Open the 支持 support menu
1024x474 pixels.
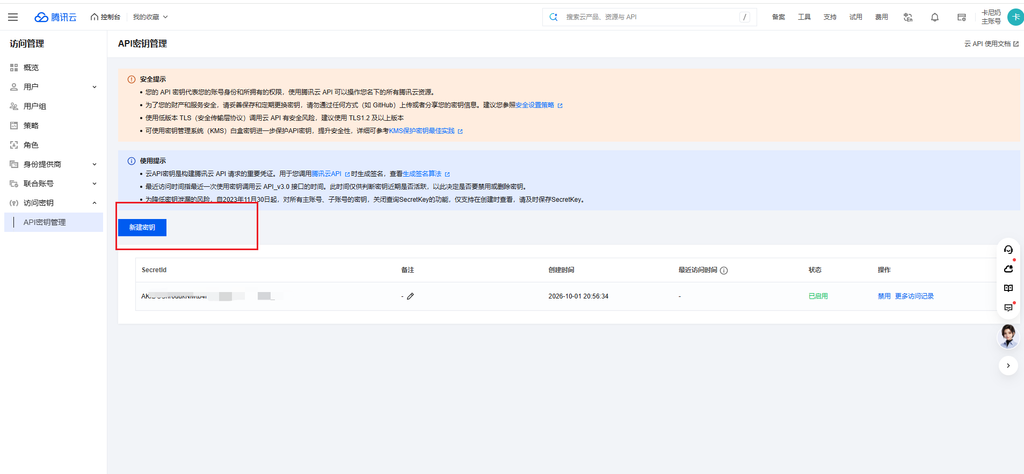(829, 17)
